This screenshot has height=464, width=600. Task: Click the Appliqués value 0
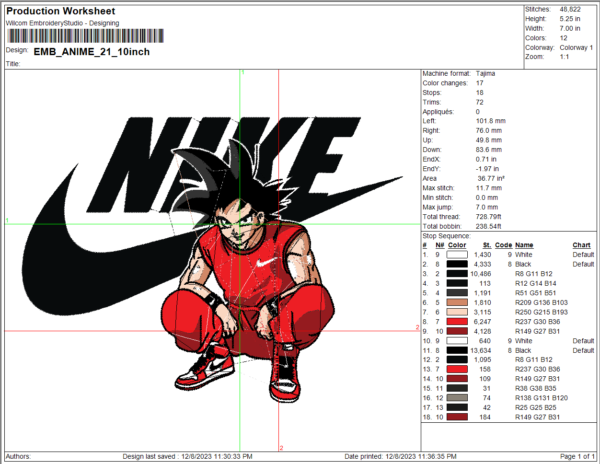click(x=478, y=112)
